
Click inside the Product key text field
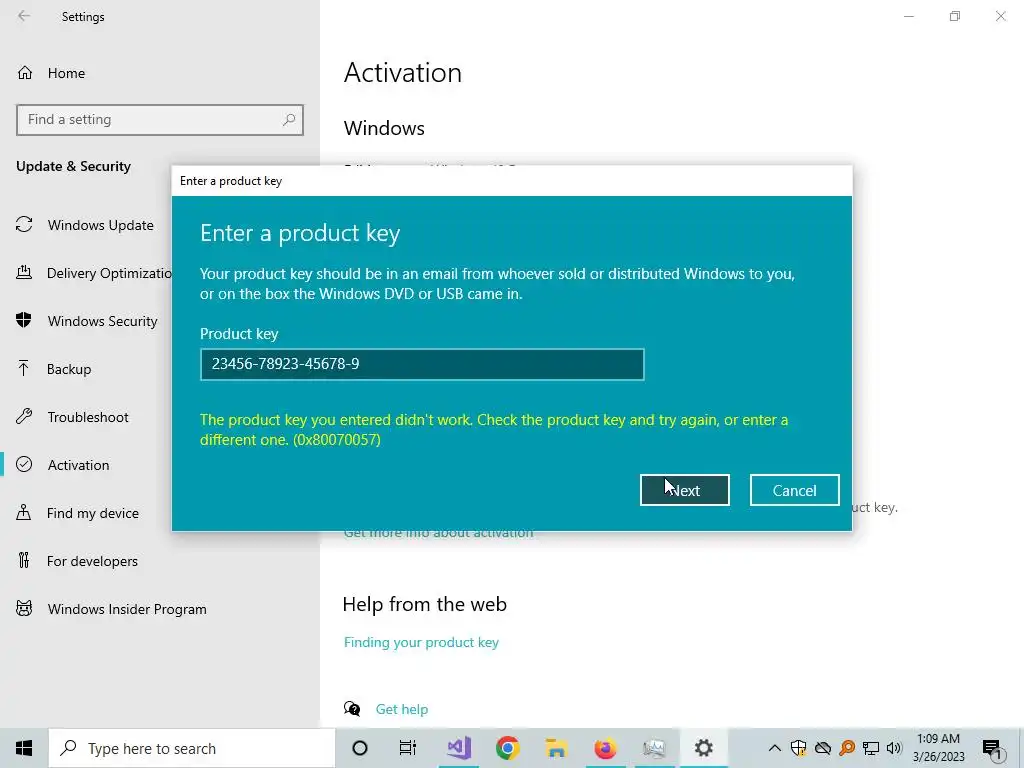click(422, 364)
